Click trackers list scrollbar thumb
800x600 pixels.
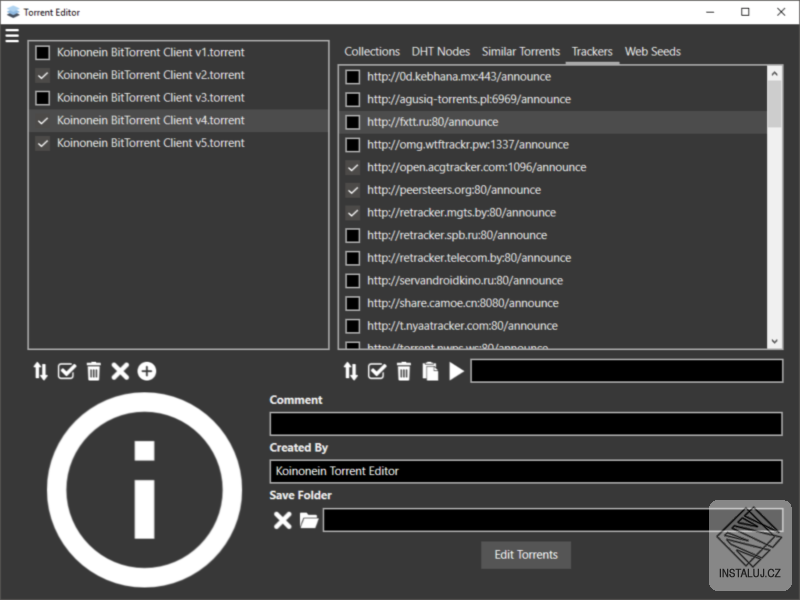pos(774,104)
